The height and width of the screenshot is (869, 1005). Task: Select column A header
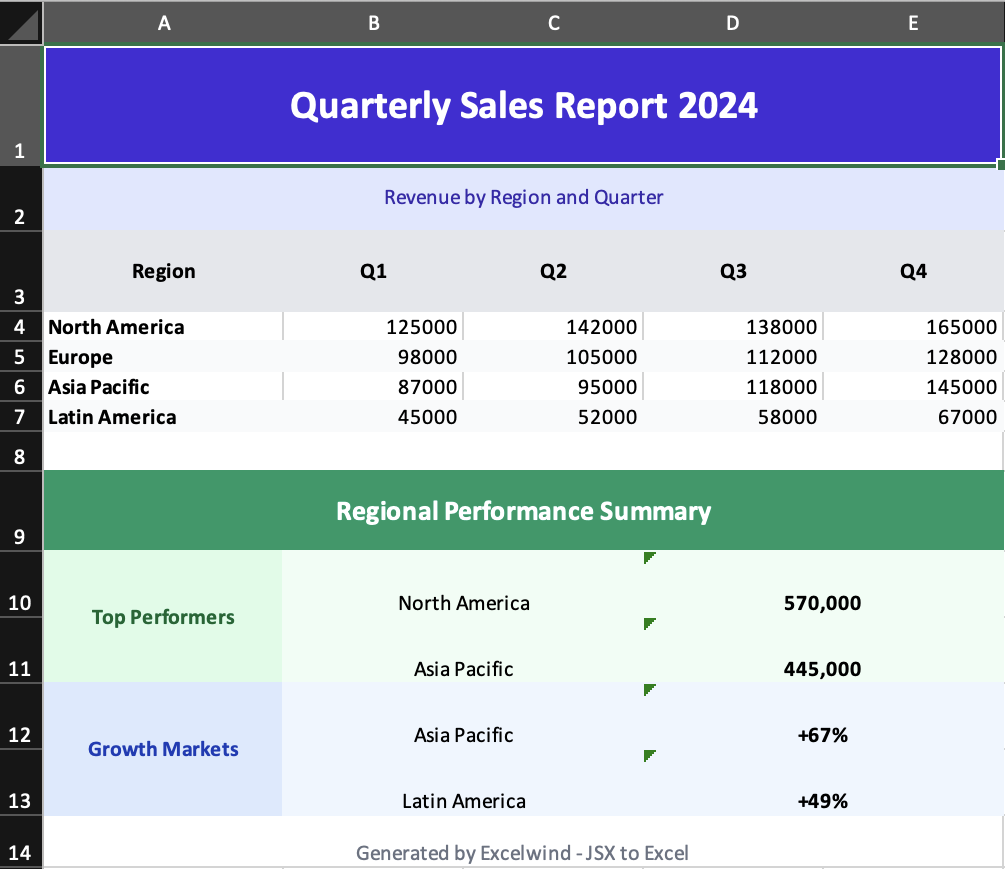coord(164,24)
